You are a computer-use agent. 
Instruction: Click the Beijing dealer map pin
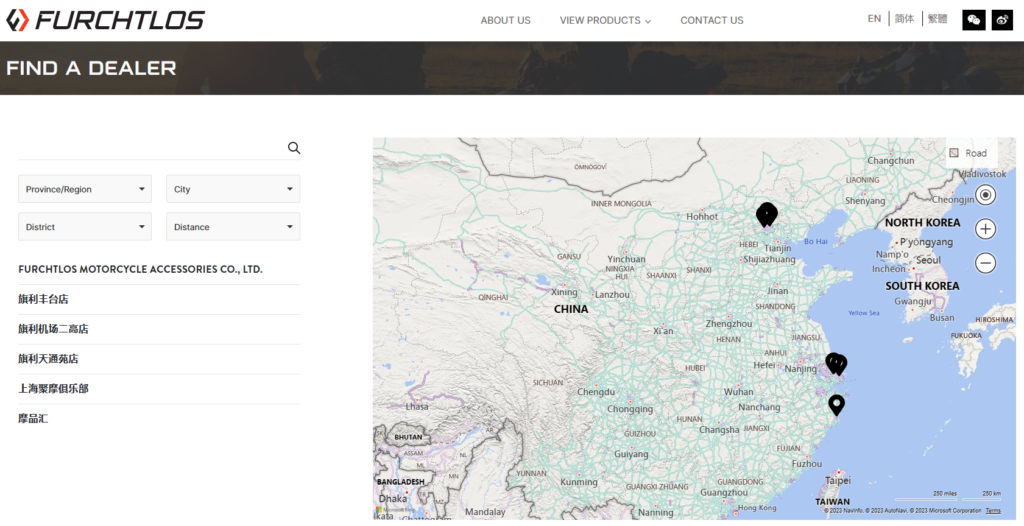point(767,214)
